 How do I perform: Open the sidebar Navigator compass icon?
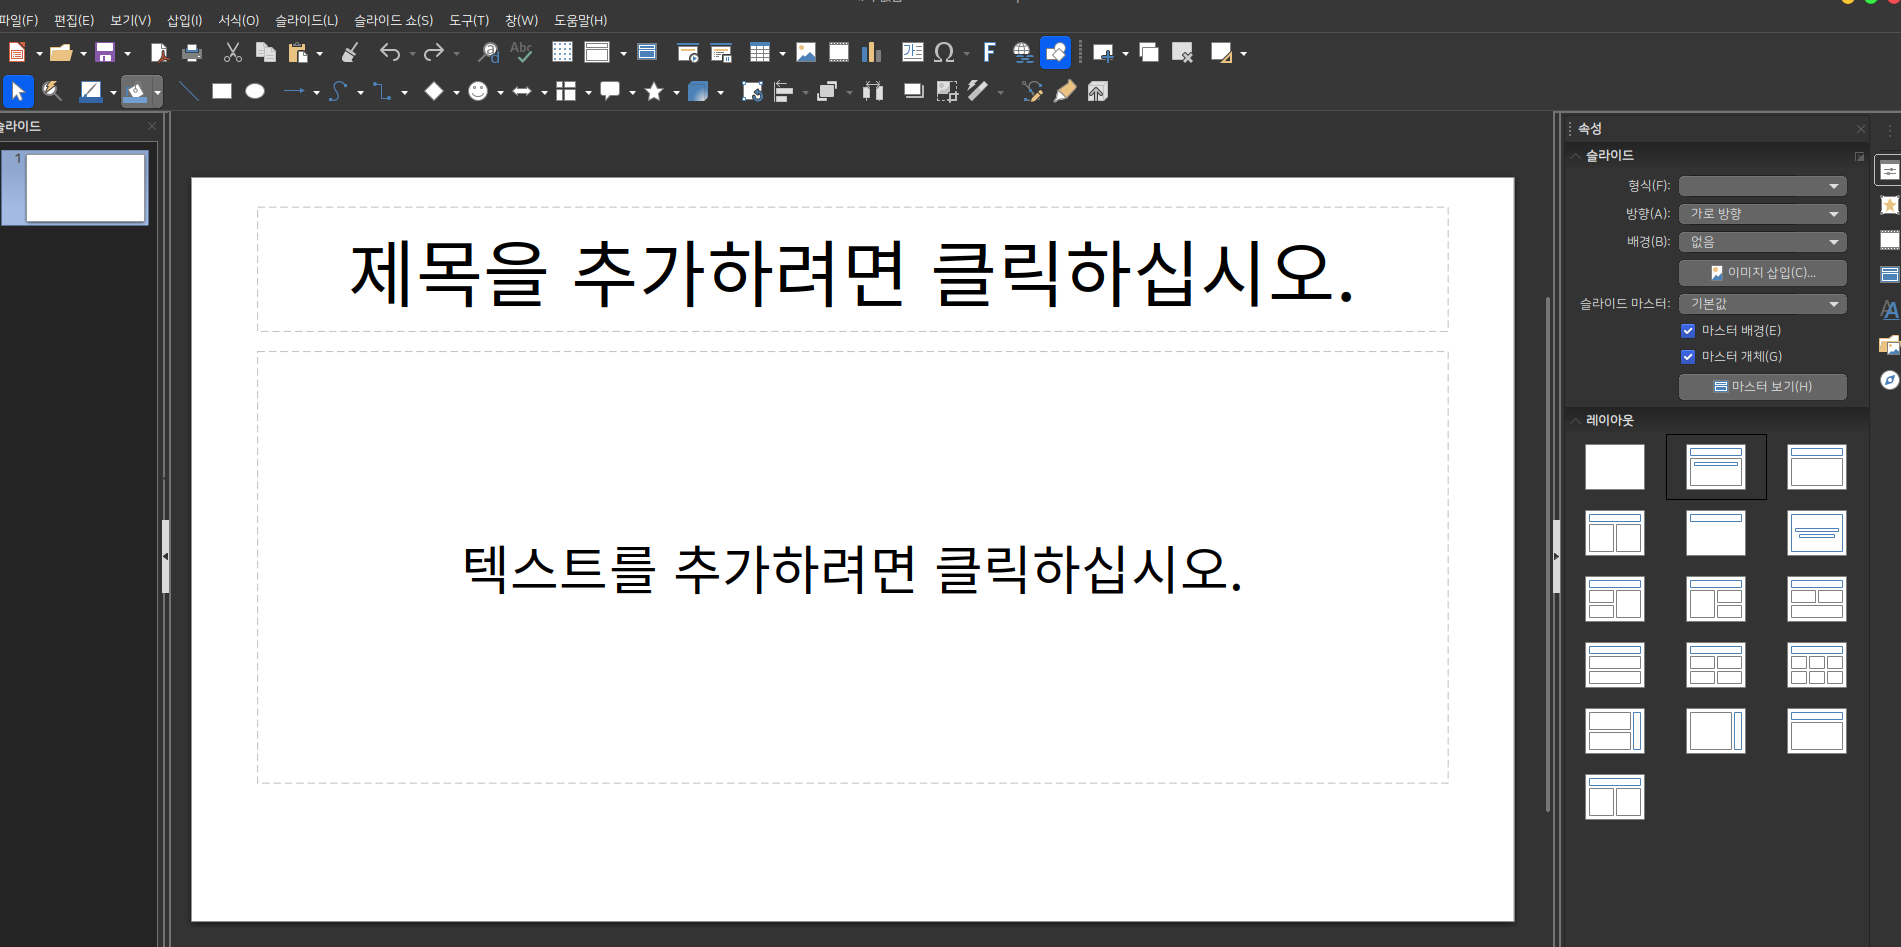coord(1888,380)
